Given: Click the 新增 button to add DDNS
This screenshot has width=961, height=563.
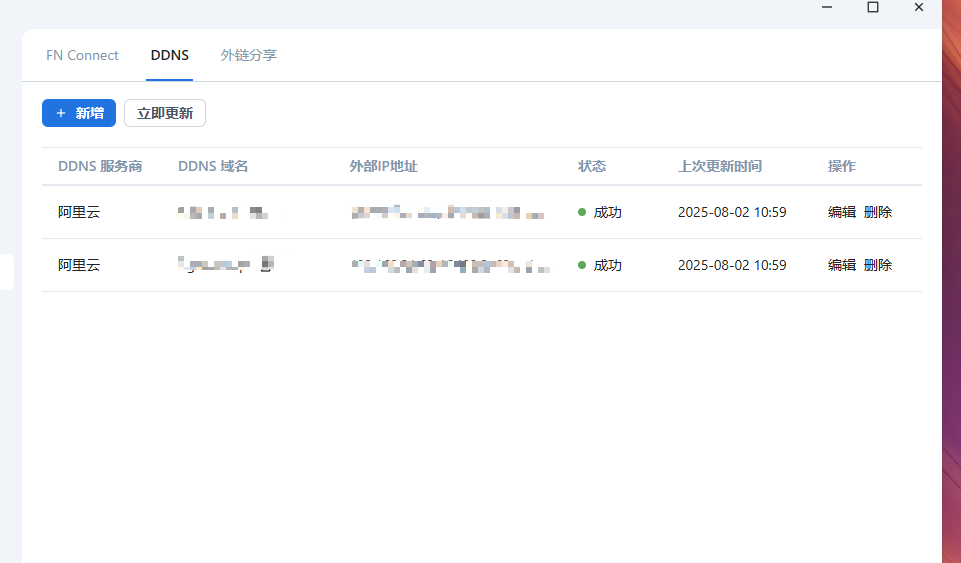Looking at the screenshot, I should 79,113.
